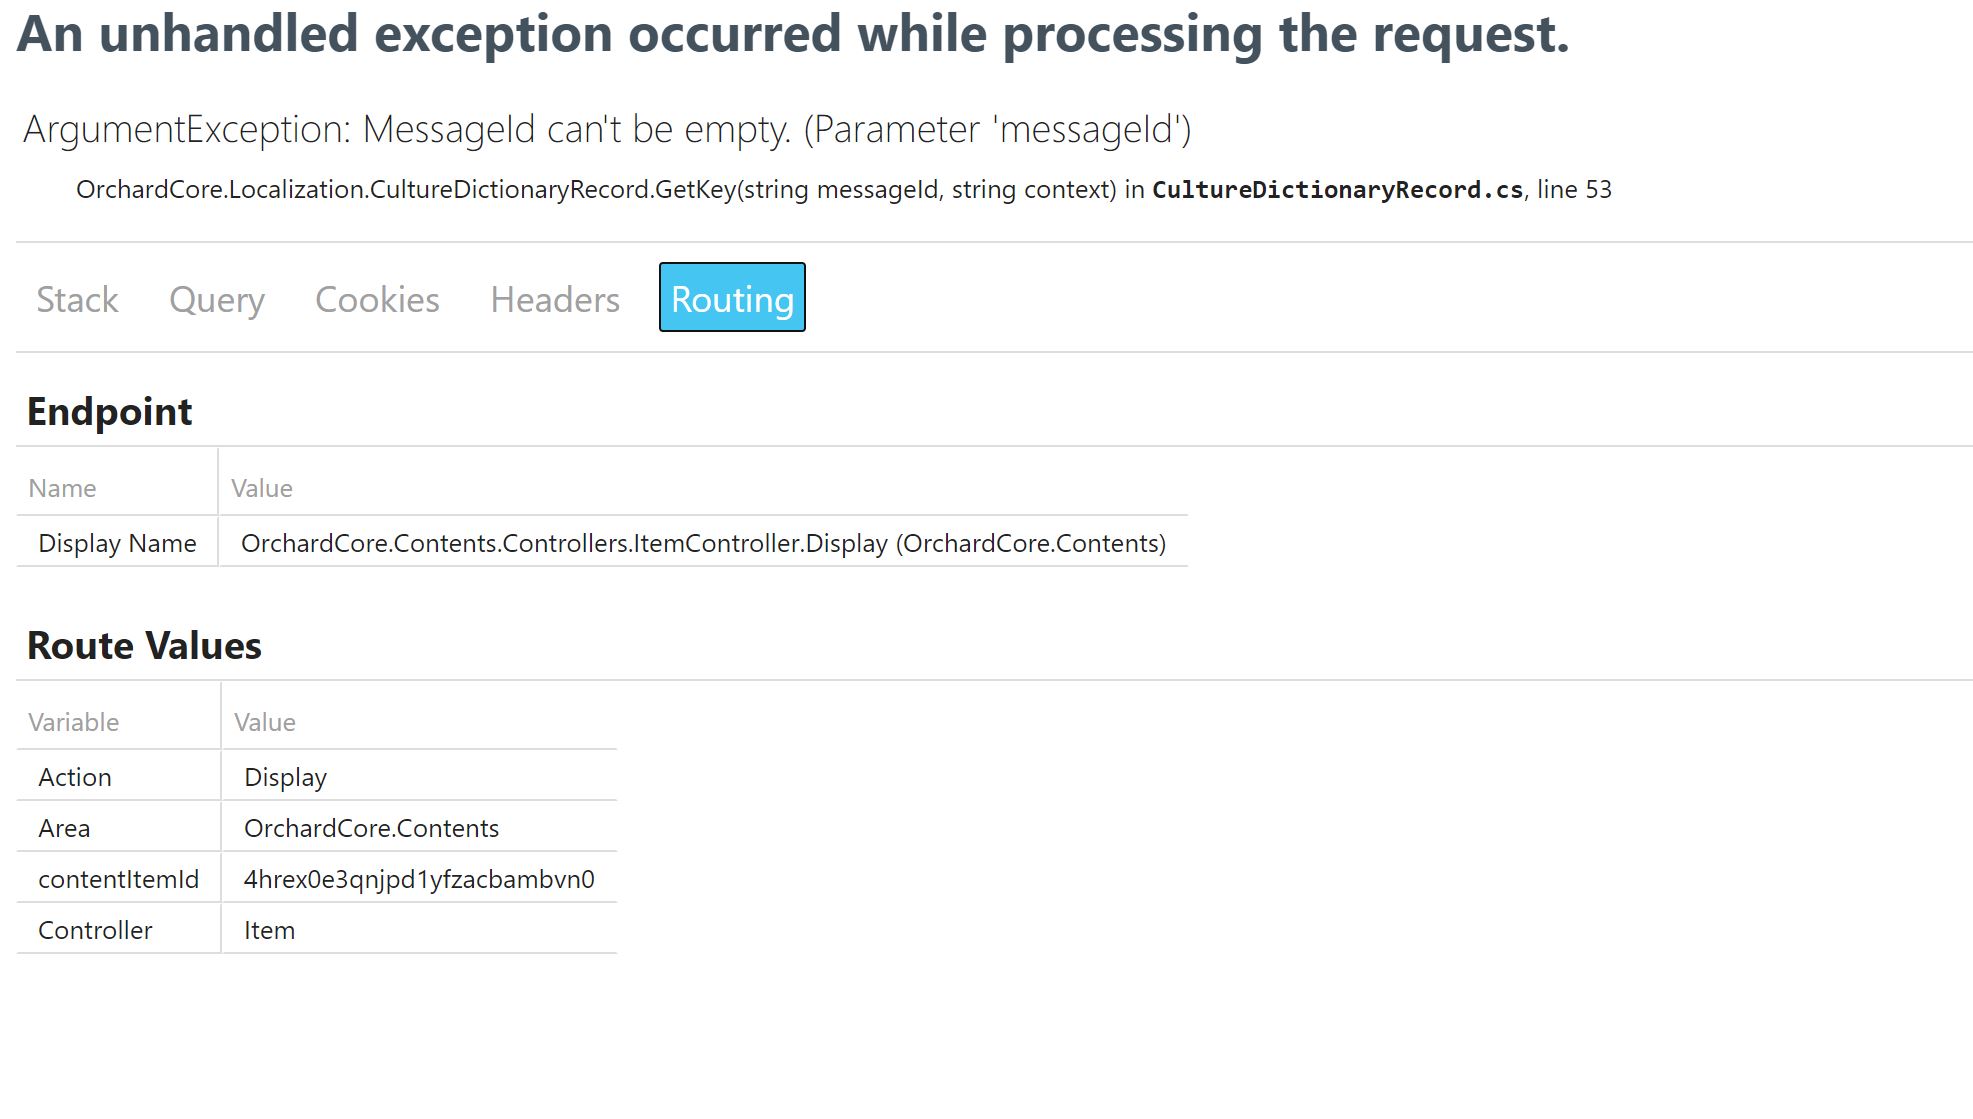Screen dimensions: 1973x1119
Task: Open the Query tab
Action: click(x=216, y=298)
